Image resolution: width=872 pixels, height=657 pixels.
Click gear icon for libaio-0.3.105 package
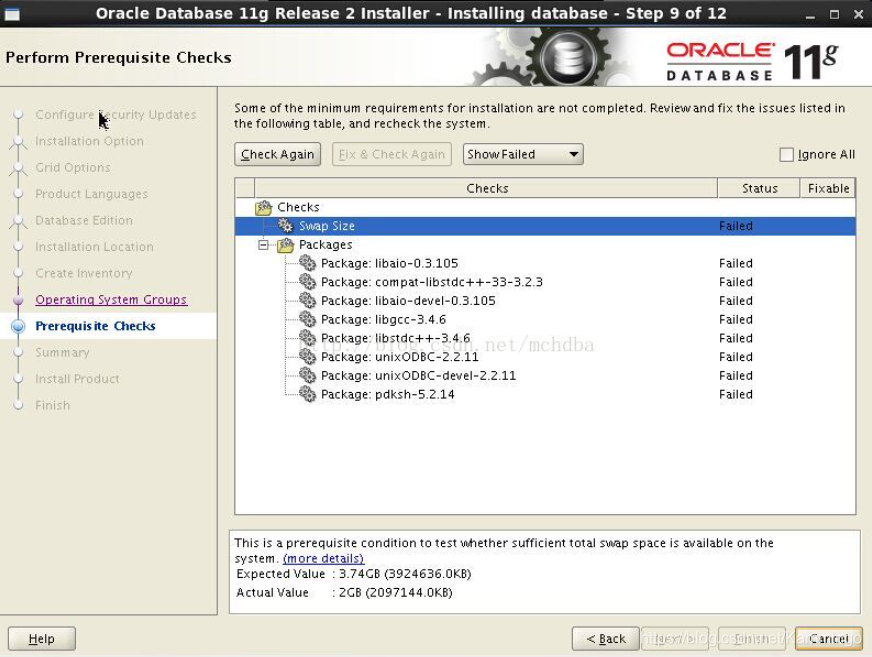[x=307, y=263]
